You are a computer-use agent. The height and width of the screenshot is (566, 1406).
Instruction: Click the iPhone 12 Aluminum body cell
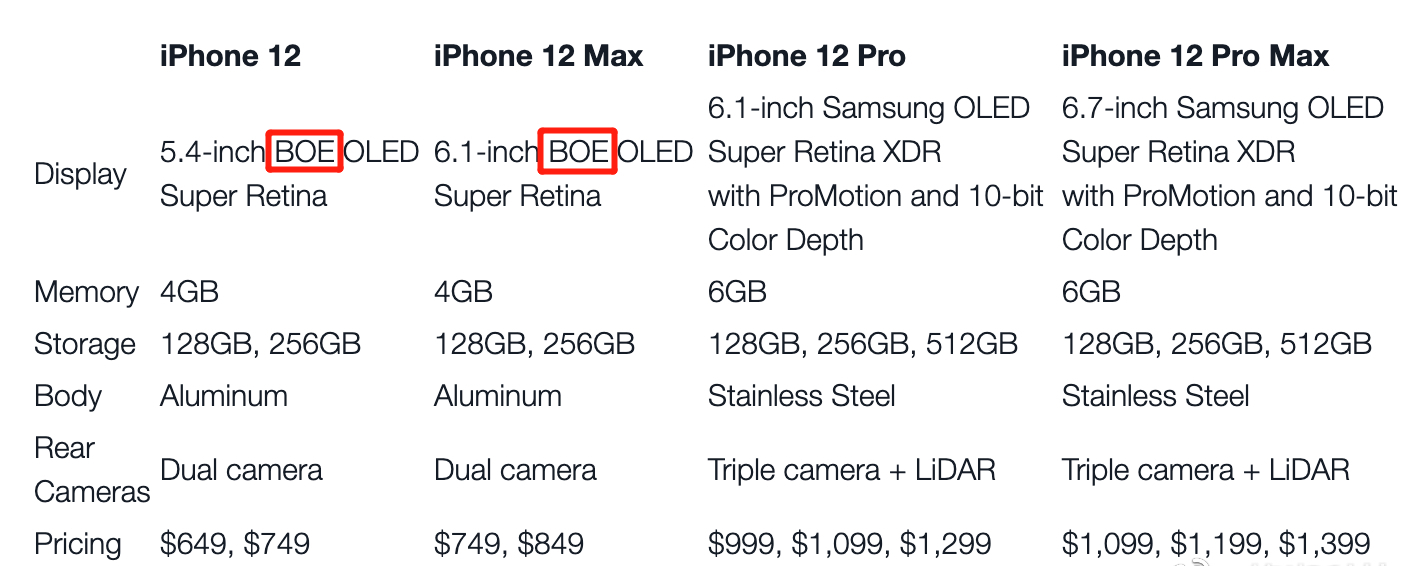[224, 396]
